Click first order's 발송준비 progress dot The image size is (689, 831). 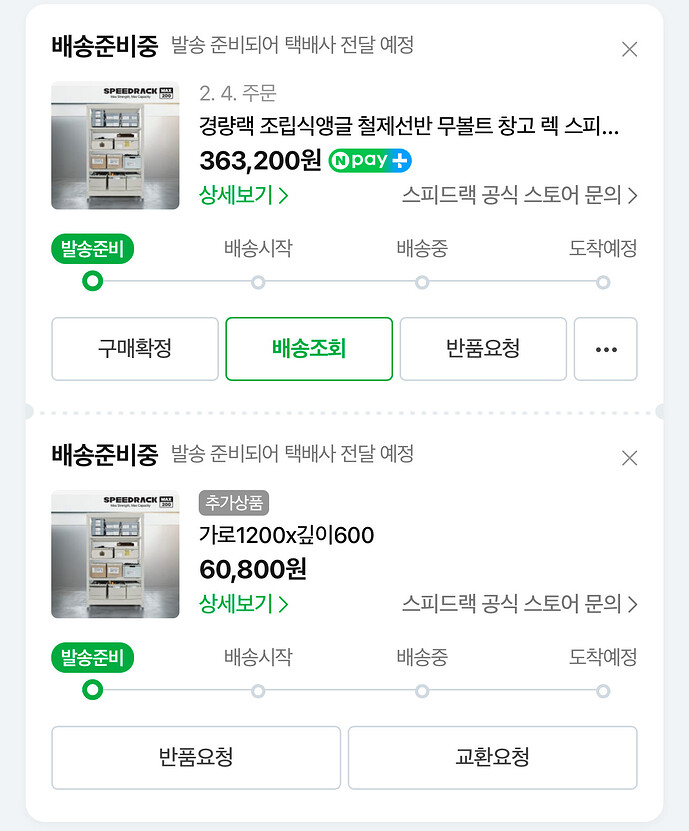tap(93, 282)
